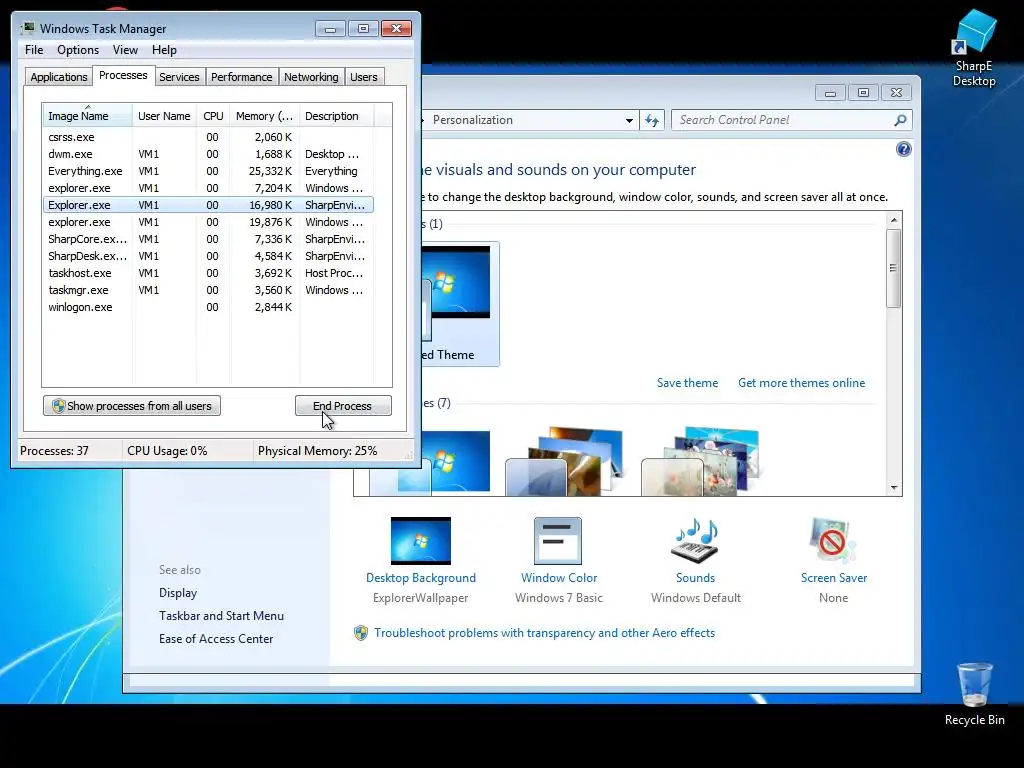Select the Processes tab

coord(123,76)
